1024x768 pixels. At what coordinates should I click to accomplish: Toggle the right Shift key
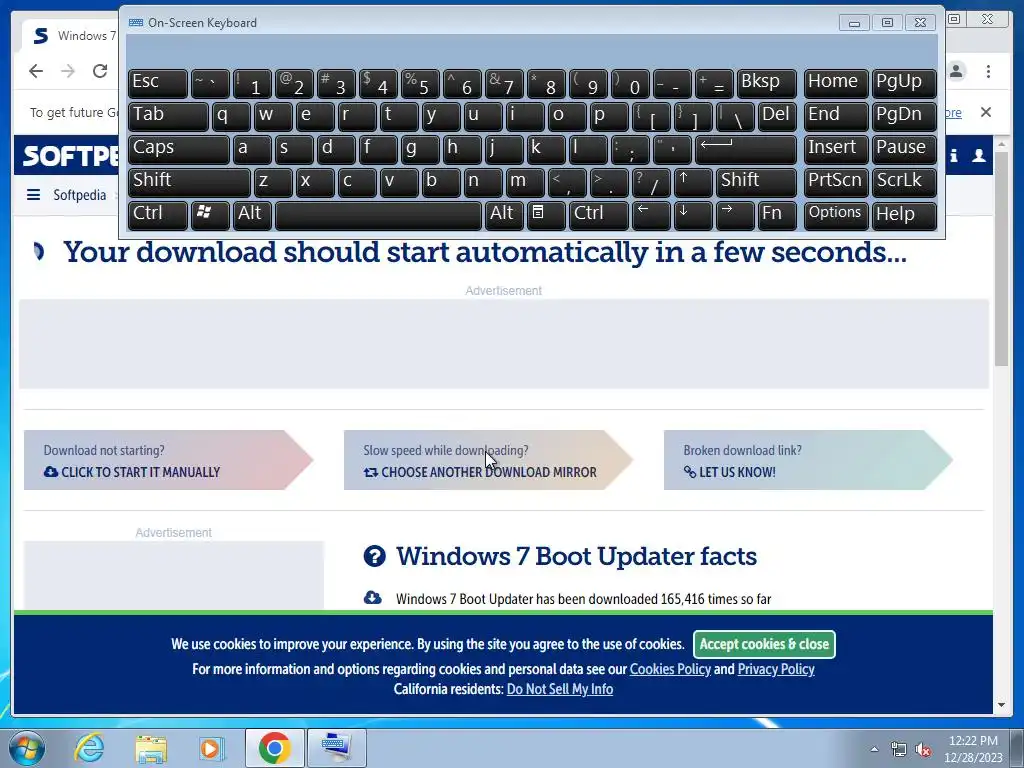pyautogui.click(x=757, y=182)
